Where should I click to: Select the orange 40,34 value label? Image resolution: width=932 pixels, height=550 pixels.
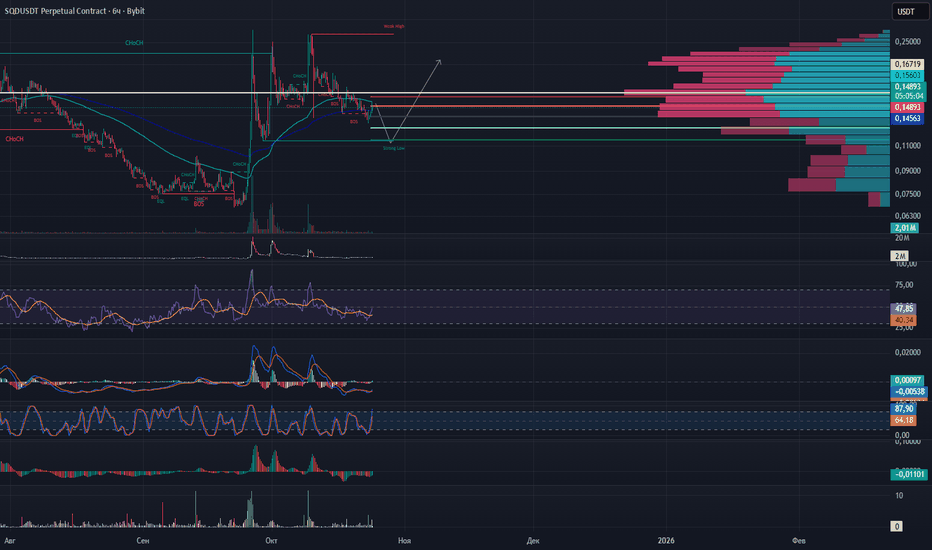(x=903, y=320)
